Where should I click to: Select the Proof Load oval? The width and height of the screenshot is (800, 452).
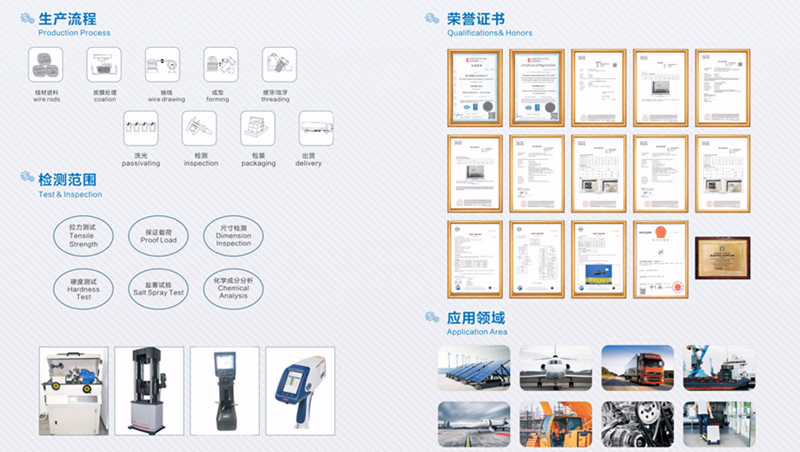click(158, 236)
